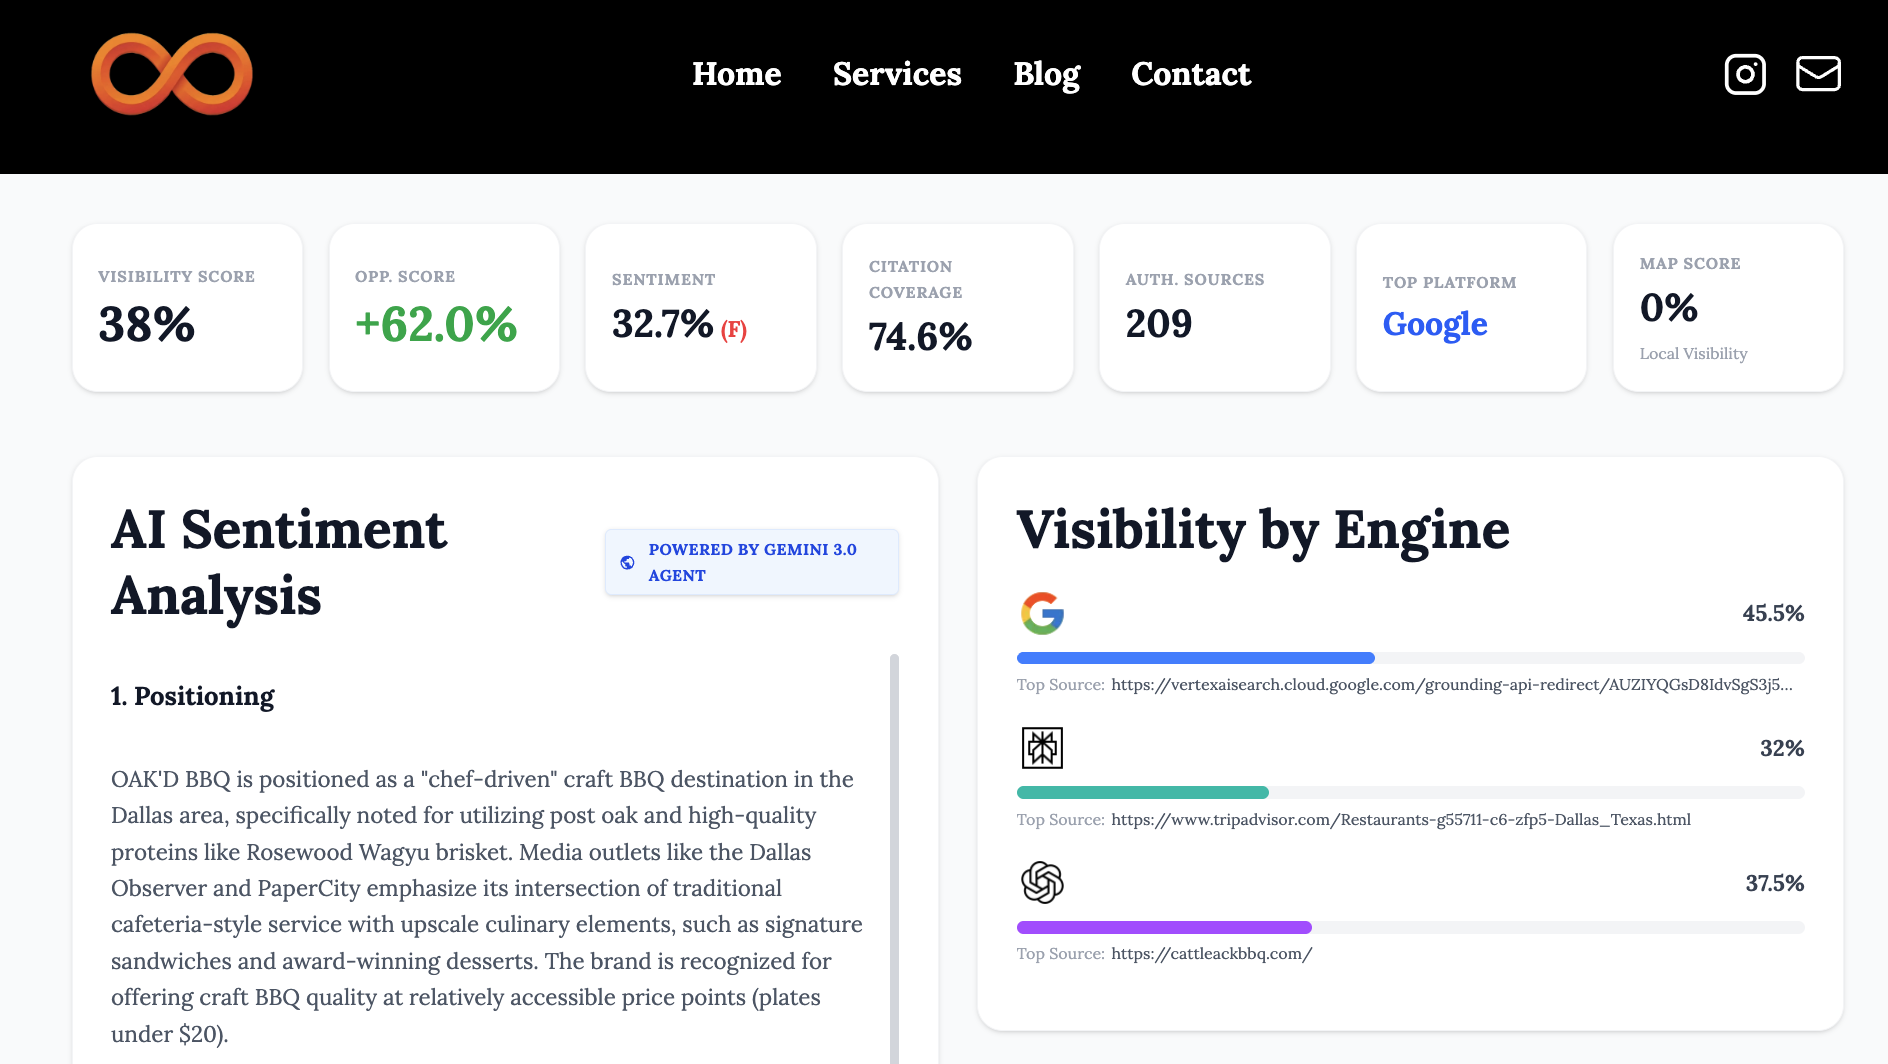
Task: Select the Google engine icon
Action: pos(1043,613)
